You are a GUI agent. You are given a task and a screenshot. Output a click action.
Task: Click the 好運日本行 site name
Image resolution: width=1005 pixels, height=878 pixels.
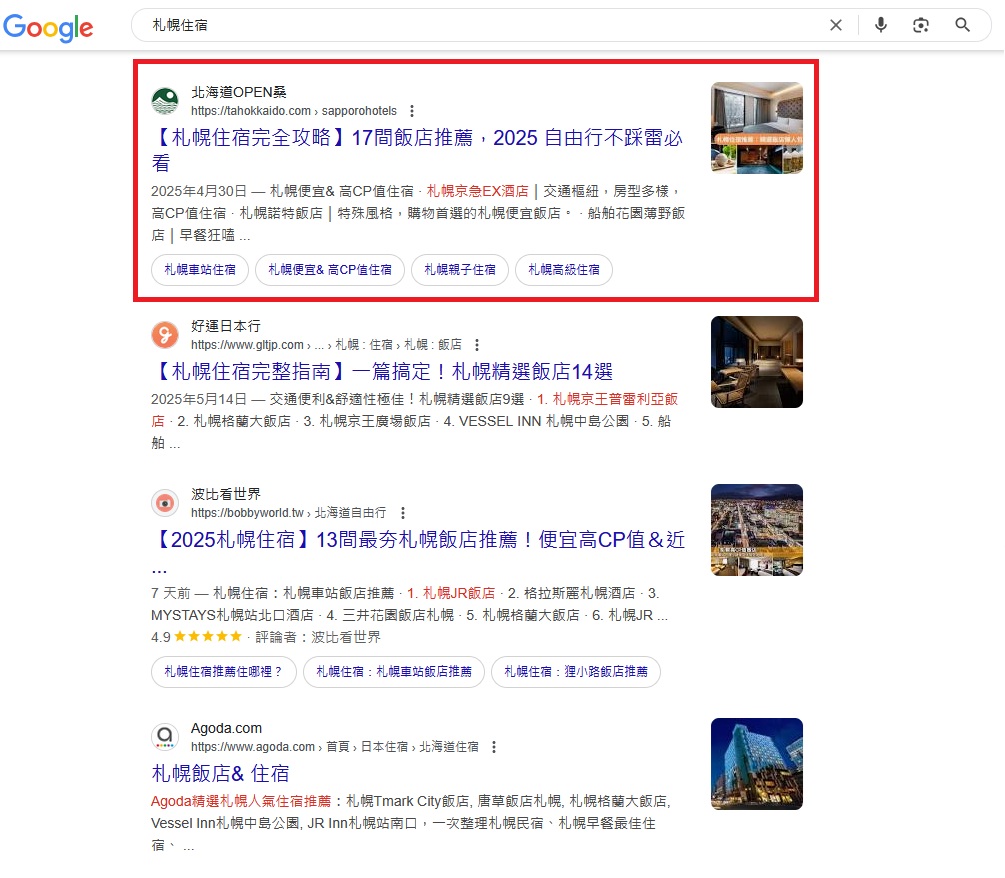pyautogui.click(x=226, y=326)
